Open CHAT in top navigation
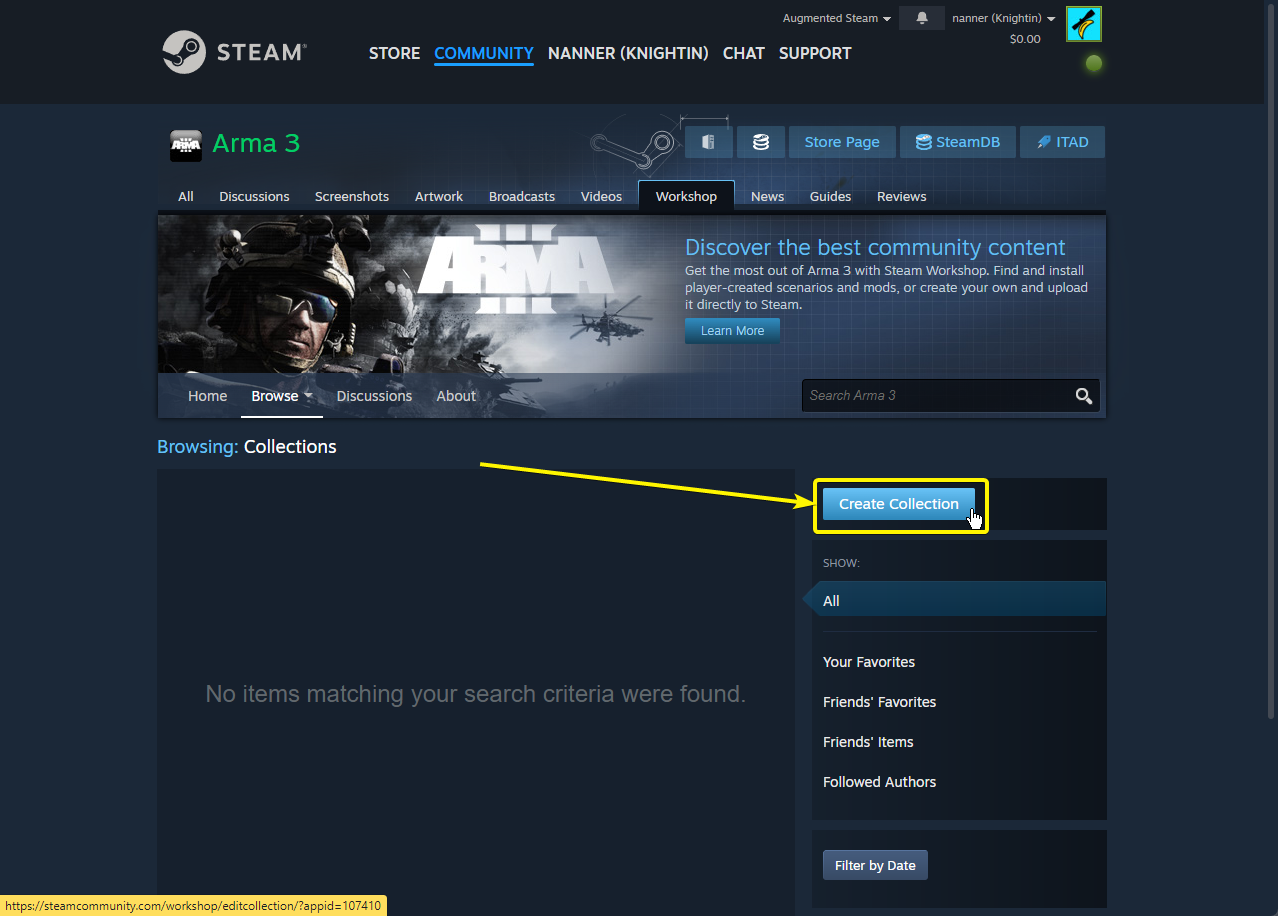The image size is (1278, 916). (744, 53)
